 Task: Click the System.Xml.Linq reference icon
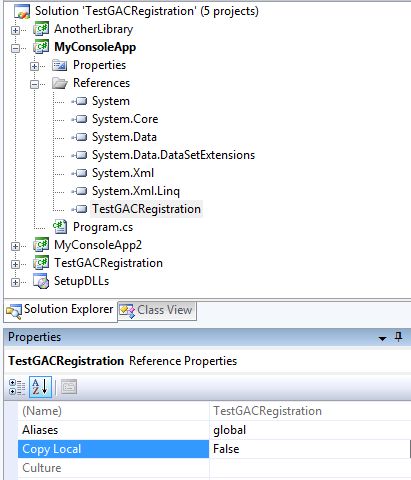(x=79, y=191)
